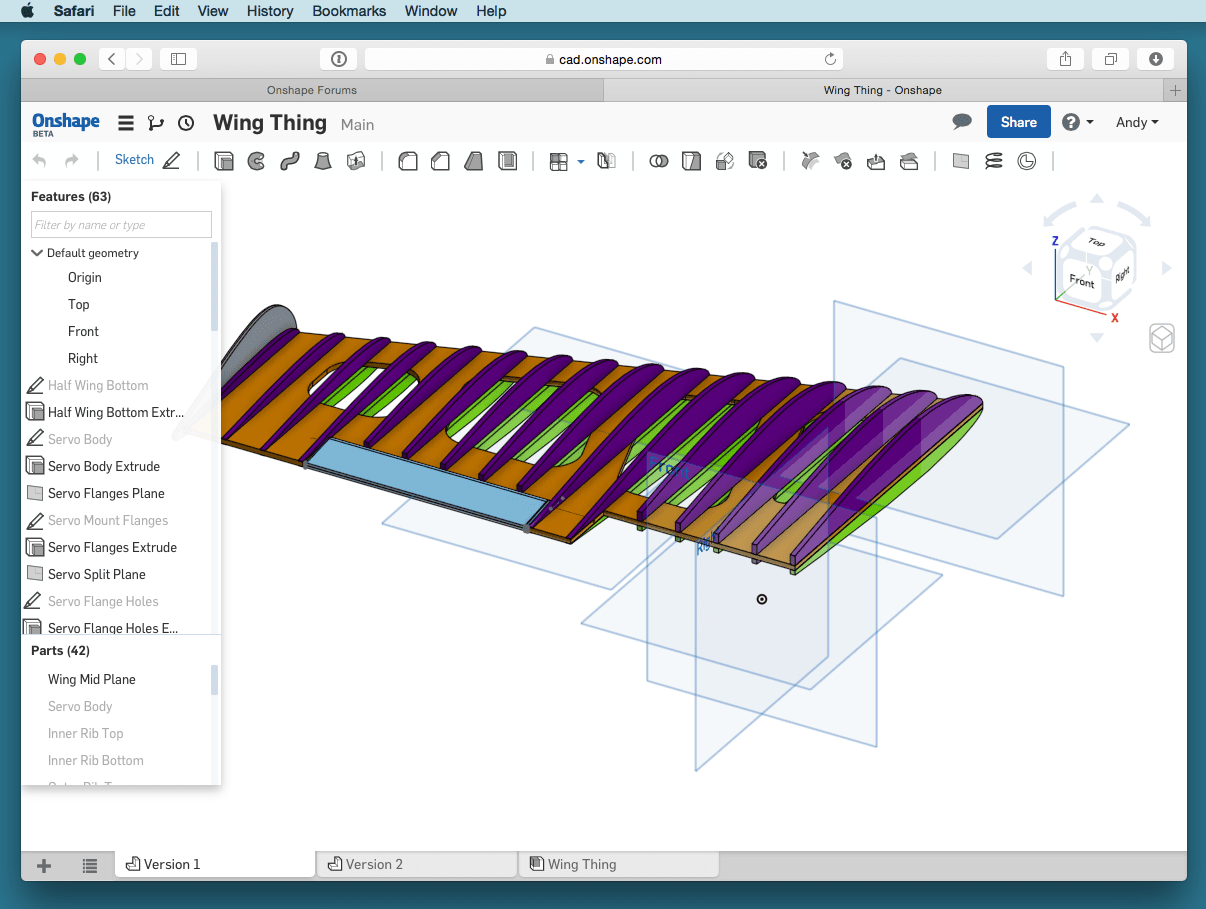Viewport: 1206px width, 909px height.
Task: Activate the Sweep tool
Action: (x=289, y=160)
